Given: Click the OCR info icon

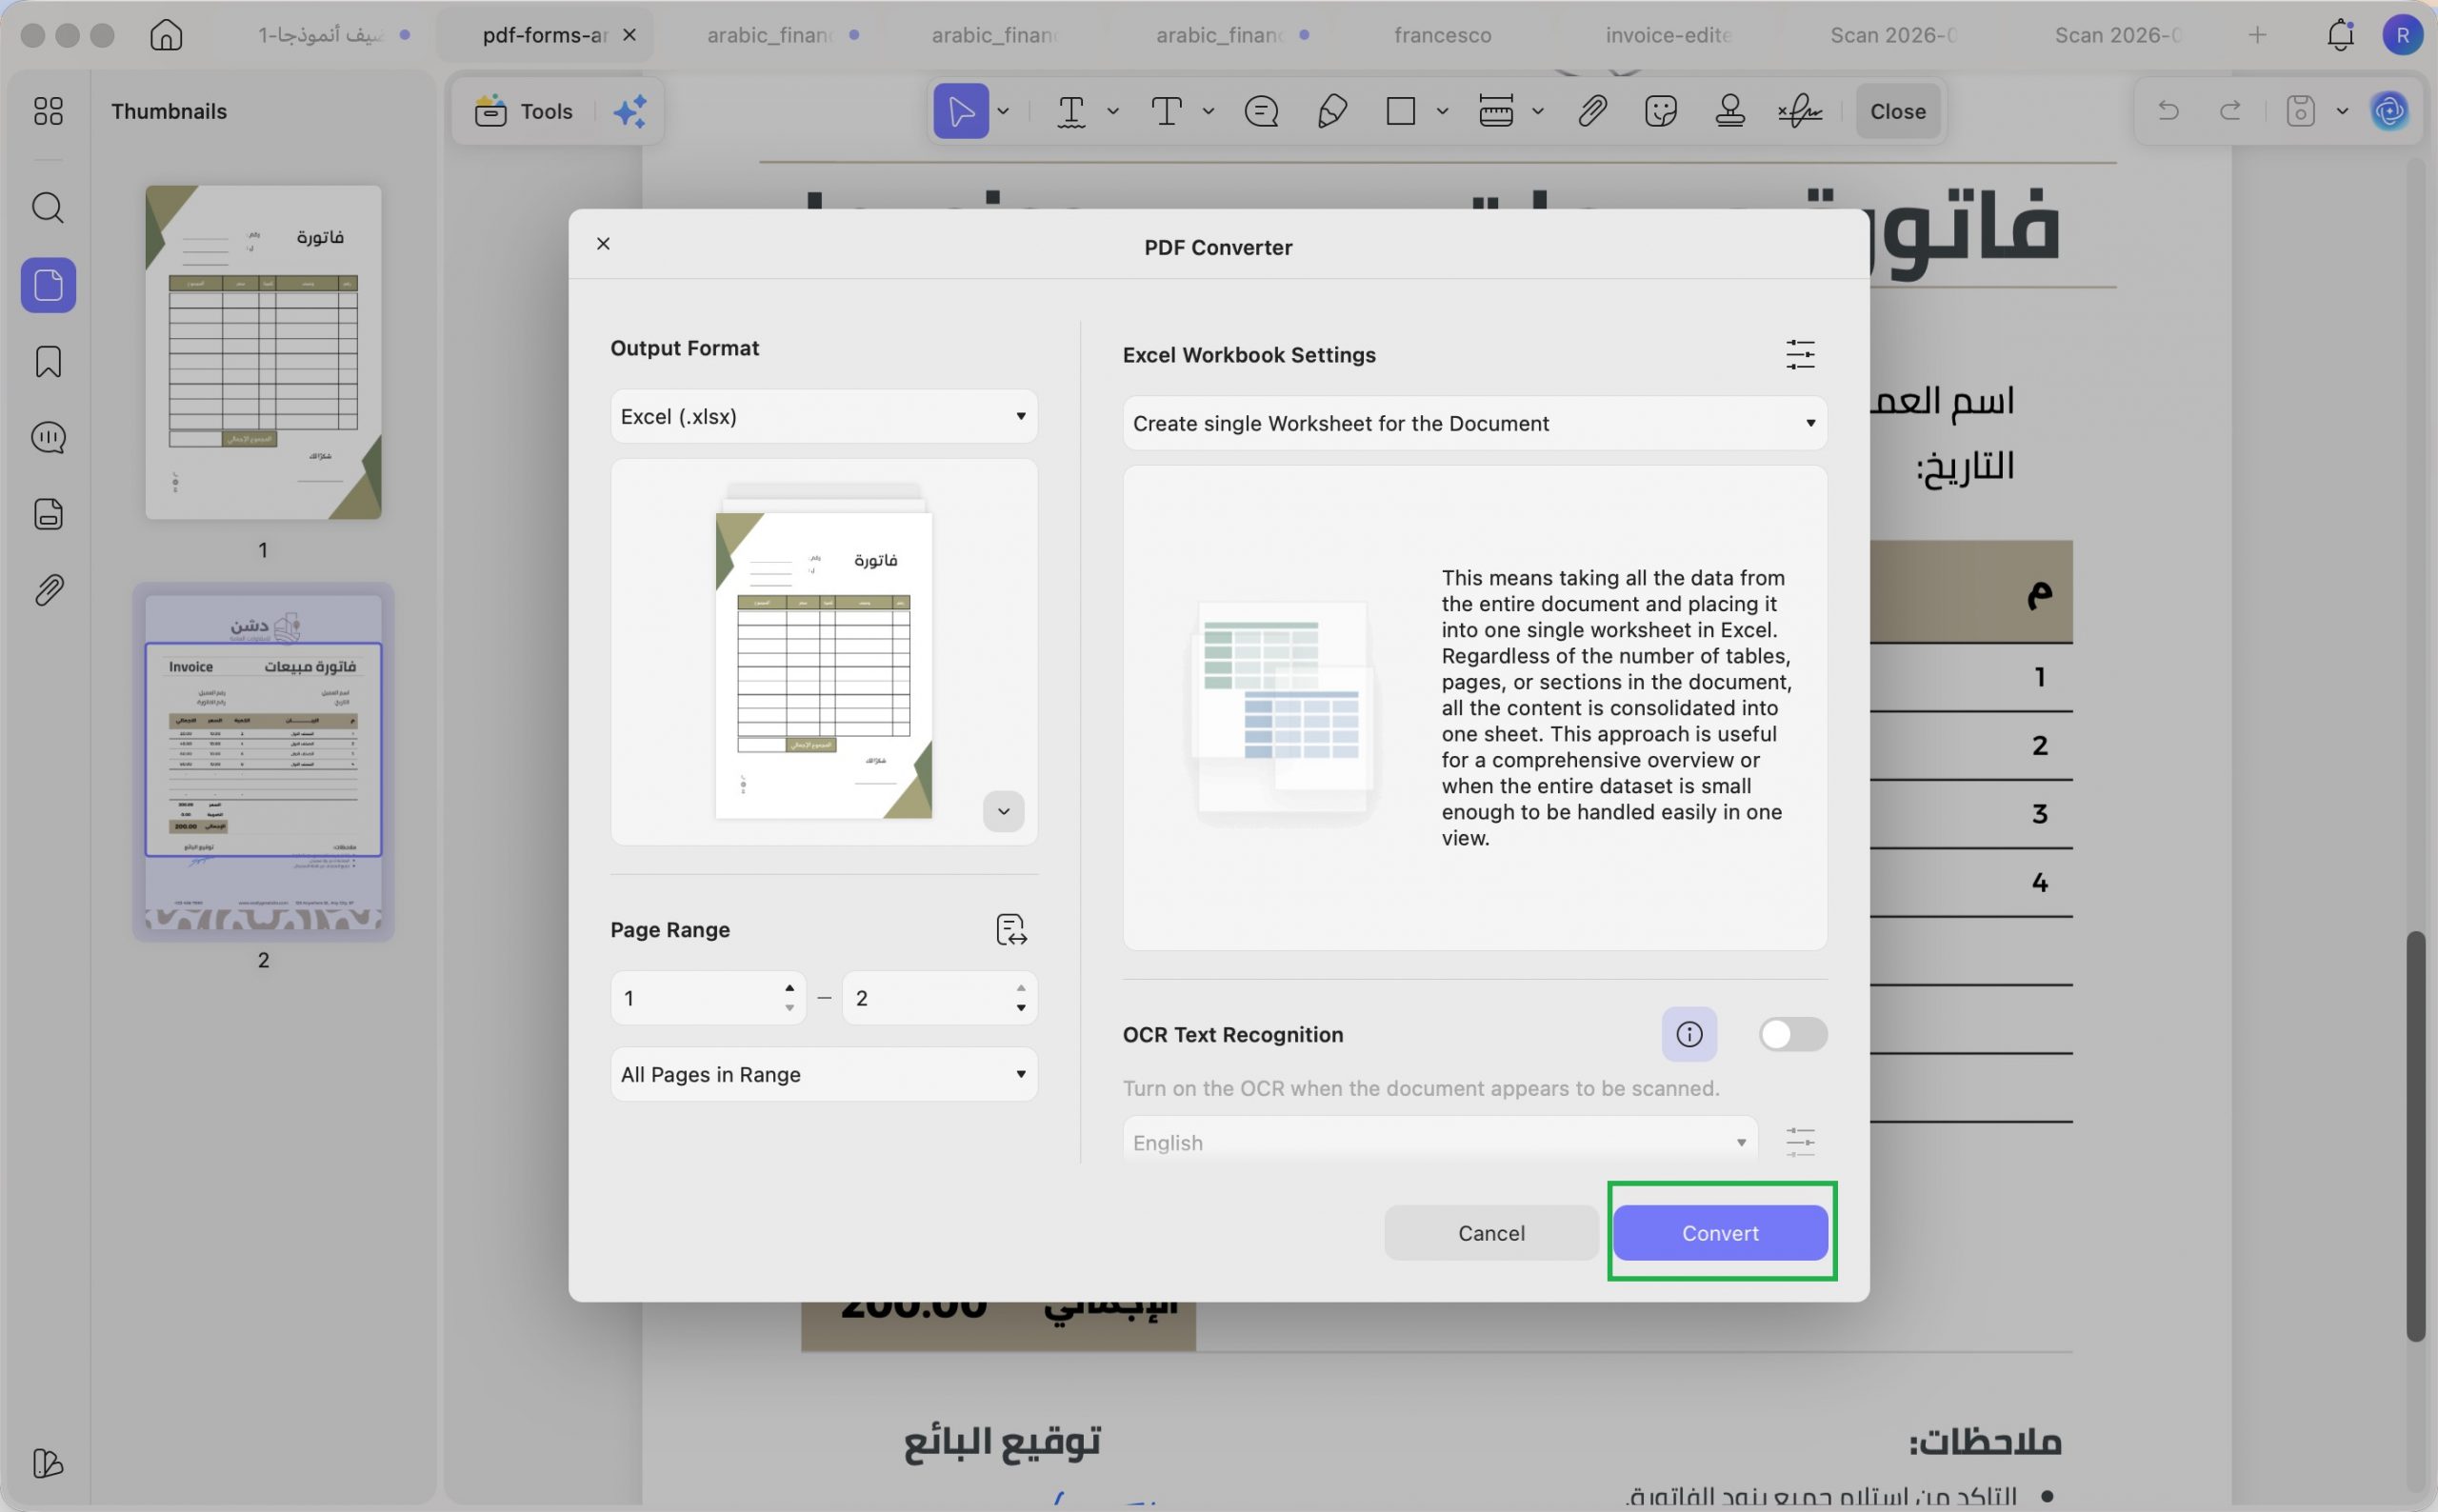Looking at the screenshot, I should (x=1688, y=1034).
